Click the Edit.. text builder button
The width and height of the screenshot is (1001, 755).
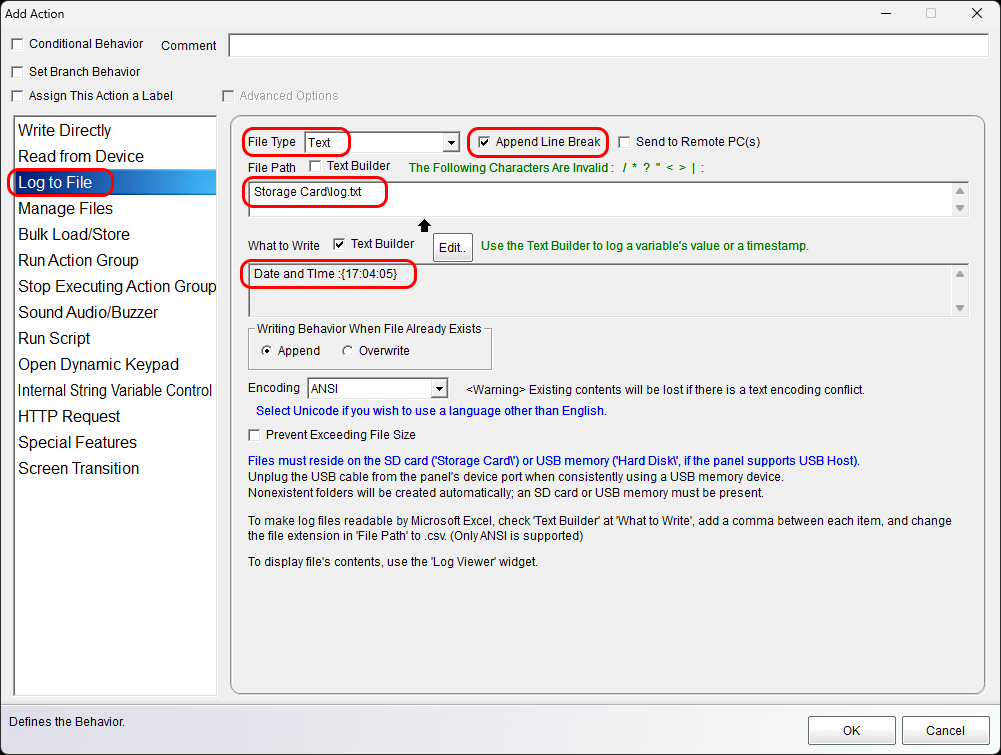[x=453, y=248]
